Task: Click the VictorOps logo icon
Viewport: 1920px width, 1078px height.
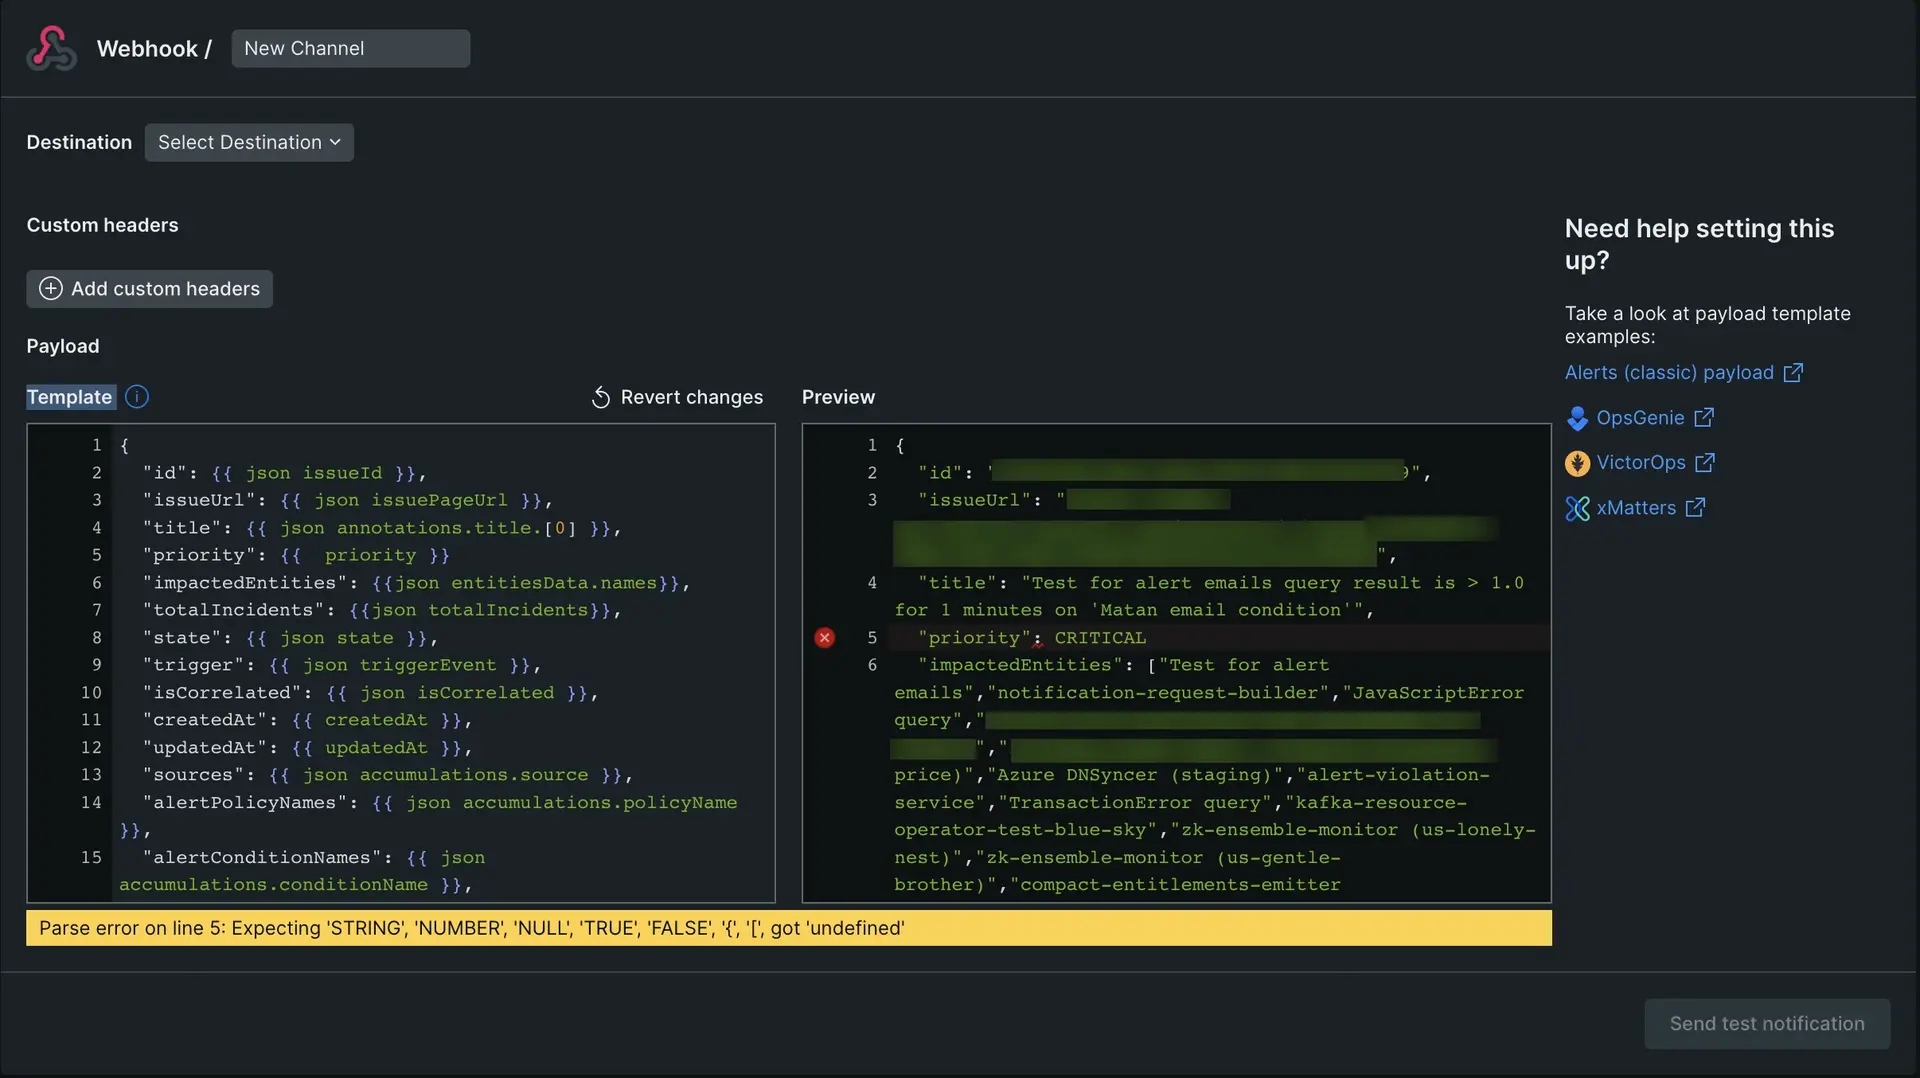Action: [1577, 463]
